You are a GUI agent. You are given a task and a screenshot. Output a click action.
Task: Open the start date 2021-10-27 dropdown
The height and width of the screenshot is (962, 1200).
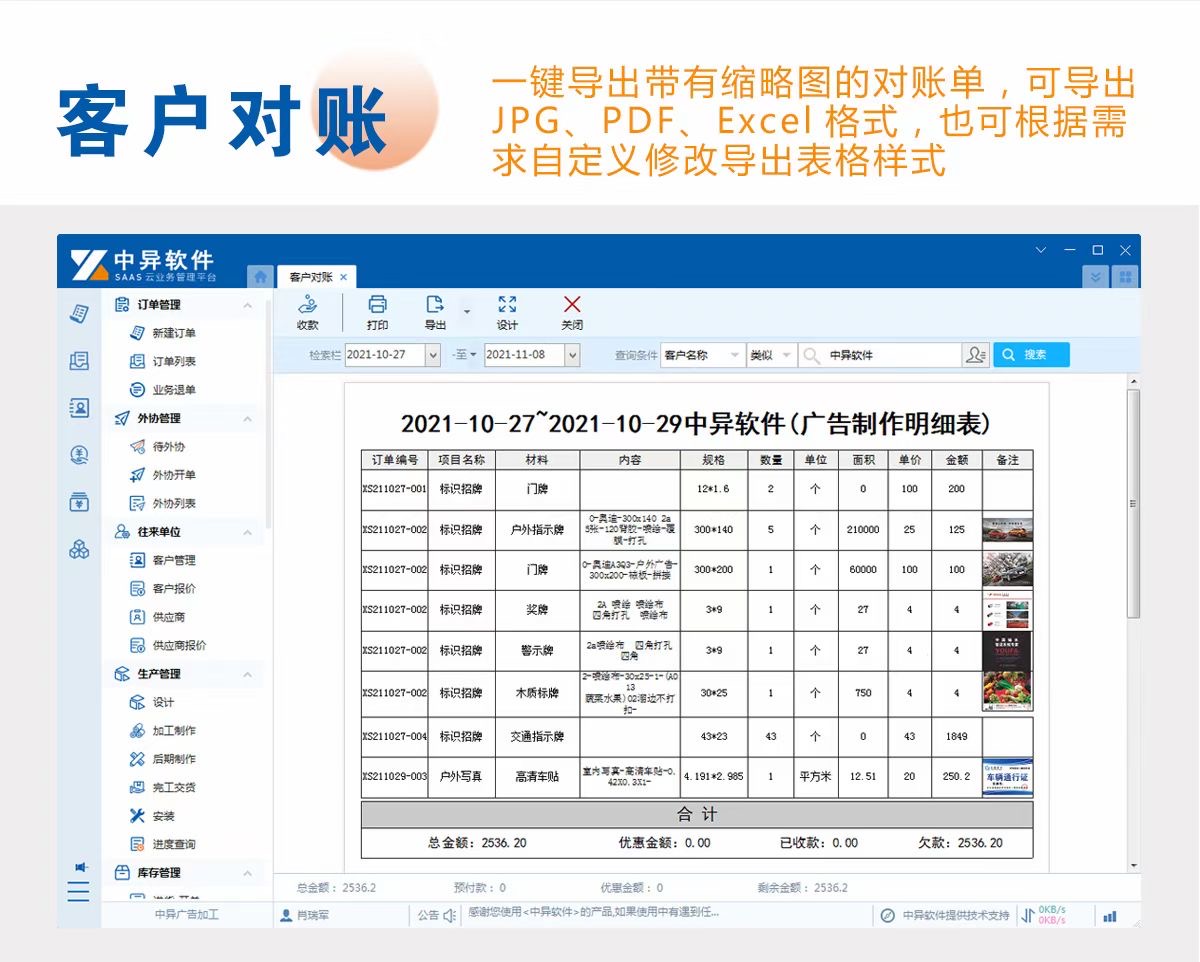click(x=432, y=355)
